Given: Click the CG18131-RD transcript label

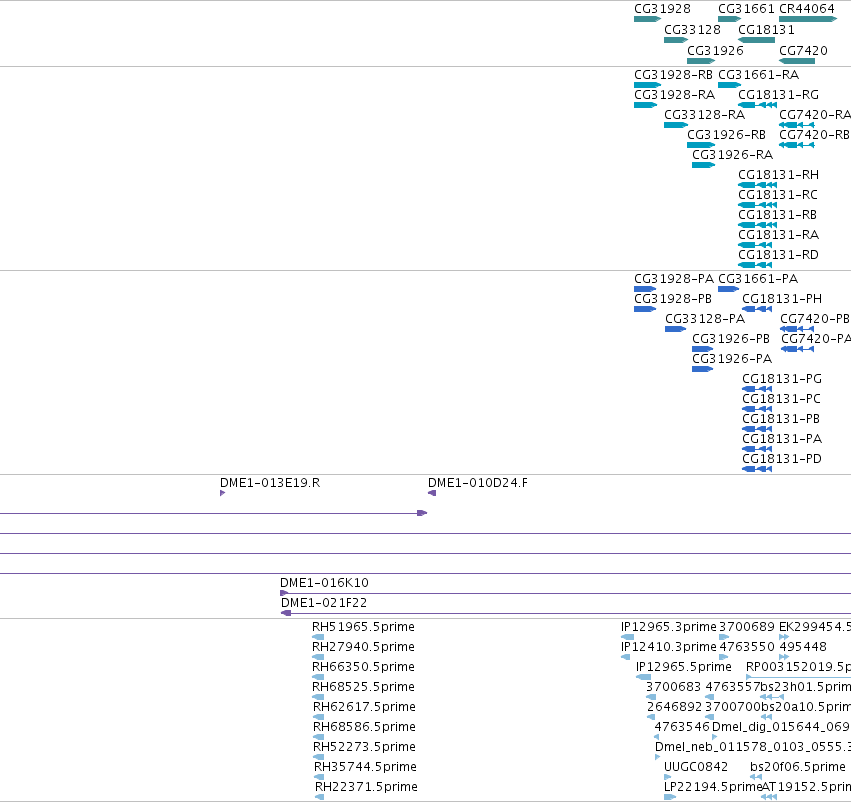Looking at the screenshot, I should point(778,255).
